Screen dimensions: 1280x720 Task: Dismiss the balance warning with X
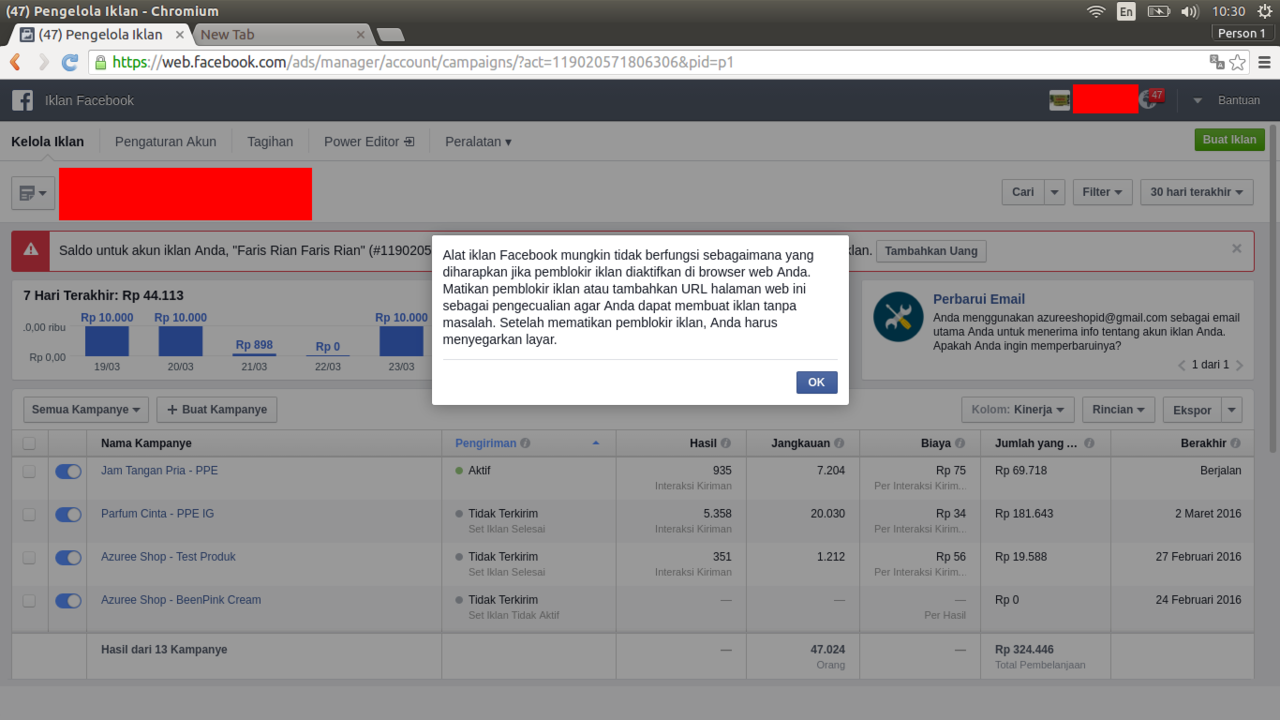click(x=1236, y=248)
